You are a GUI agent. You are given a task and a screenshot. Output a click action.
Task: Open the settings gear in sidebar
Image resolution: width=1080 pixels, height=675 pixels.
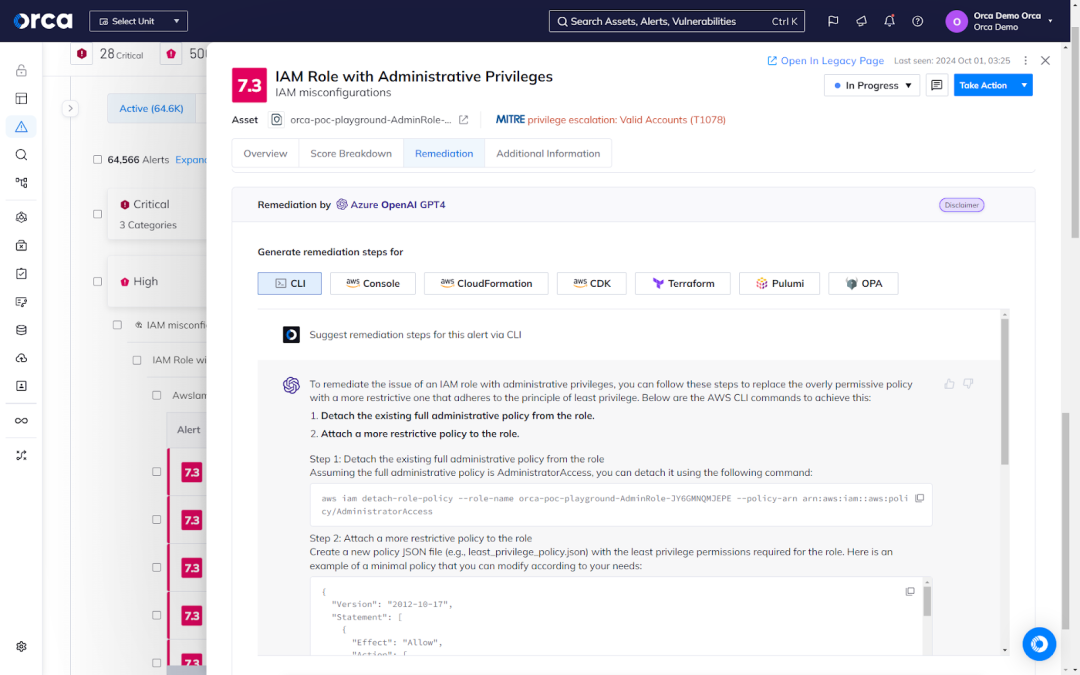[21, 647]
